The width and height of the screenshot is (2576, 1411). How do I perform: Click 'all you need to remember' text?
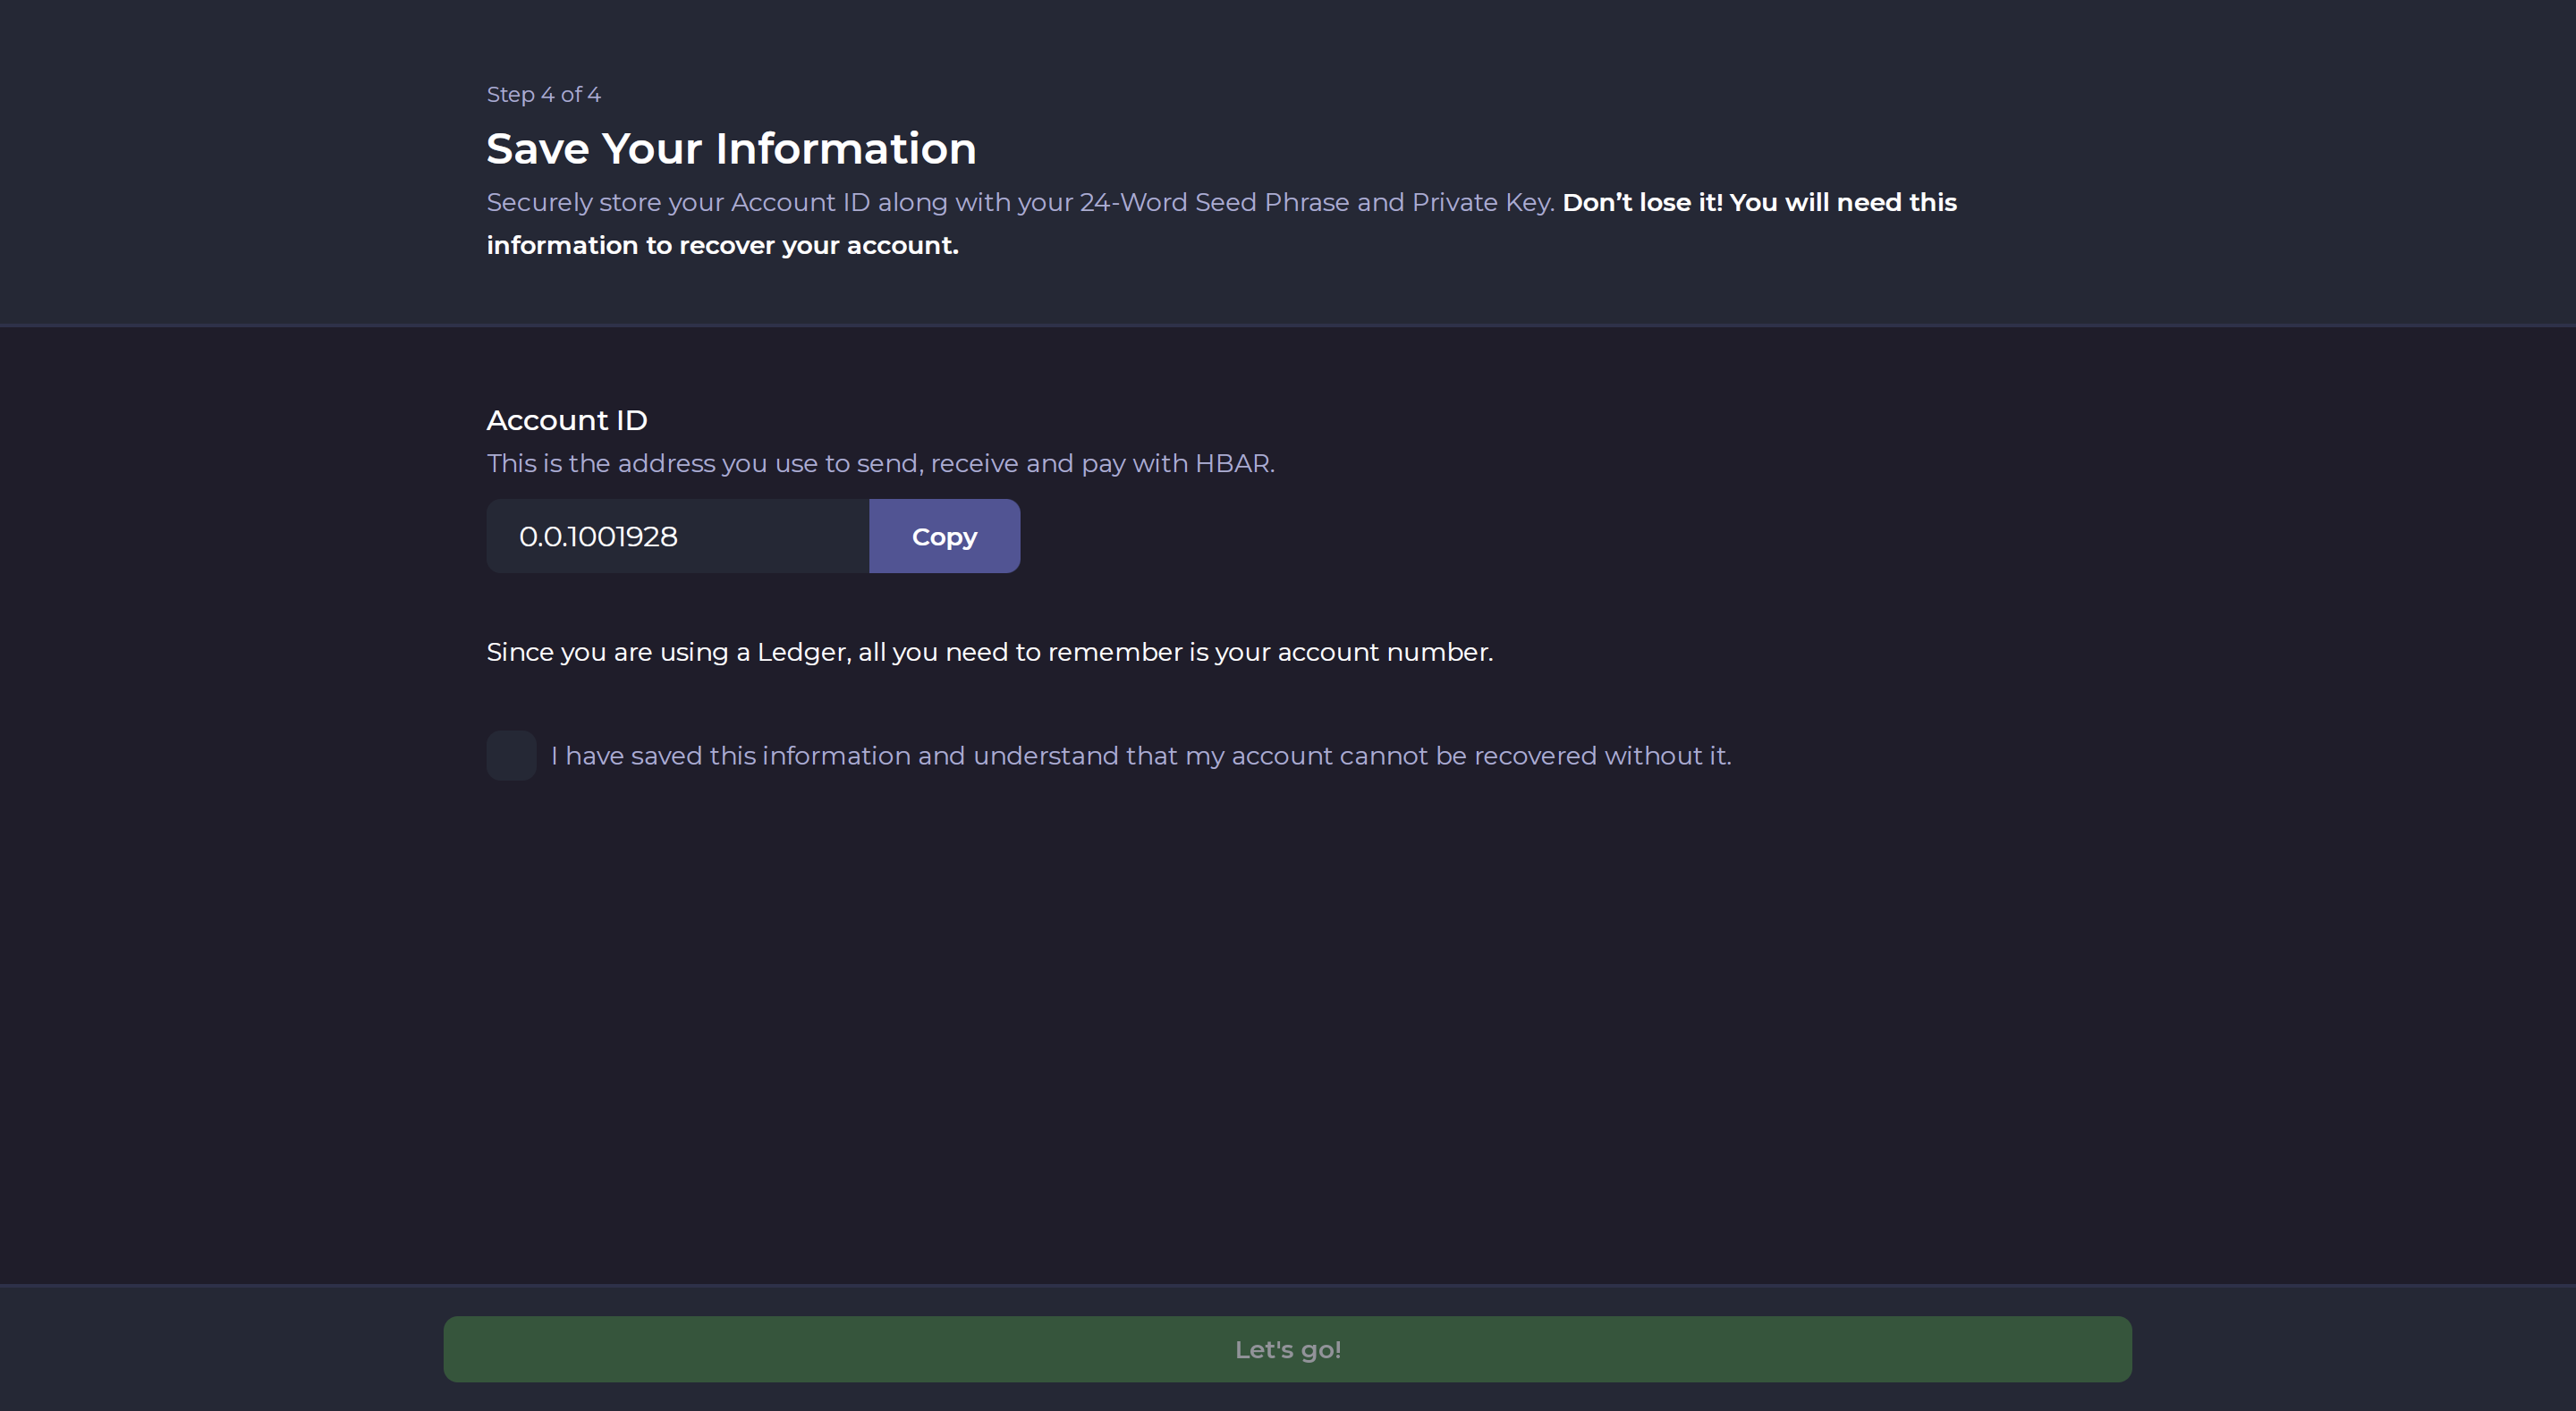(x=1020, y=652)
